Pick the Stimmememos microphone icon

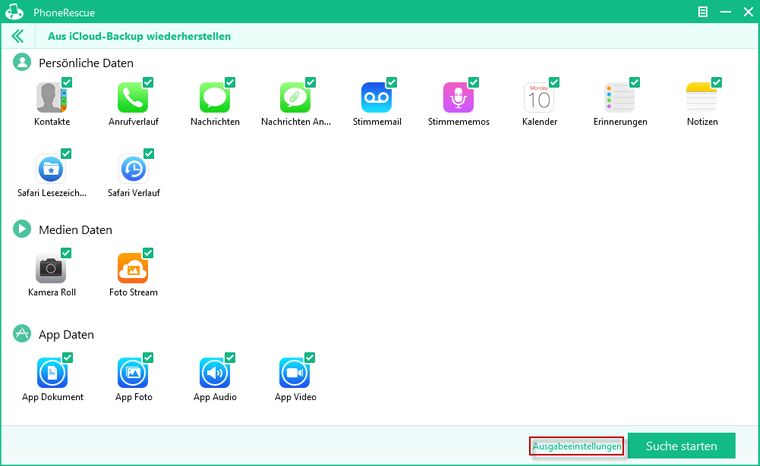pyautogui.click(x=458, y=97)
